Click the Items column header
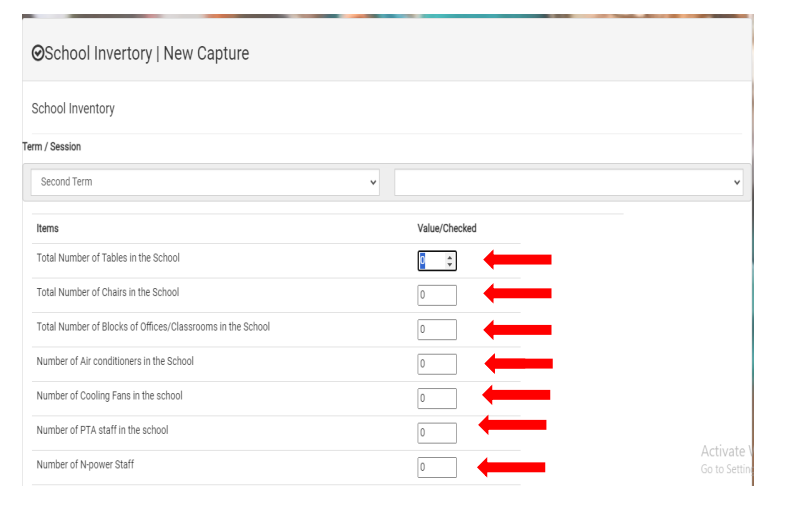 48,229
